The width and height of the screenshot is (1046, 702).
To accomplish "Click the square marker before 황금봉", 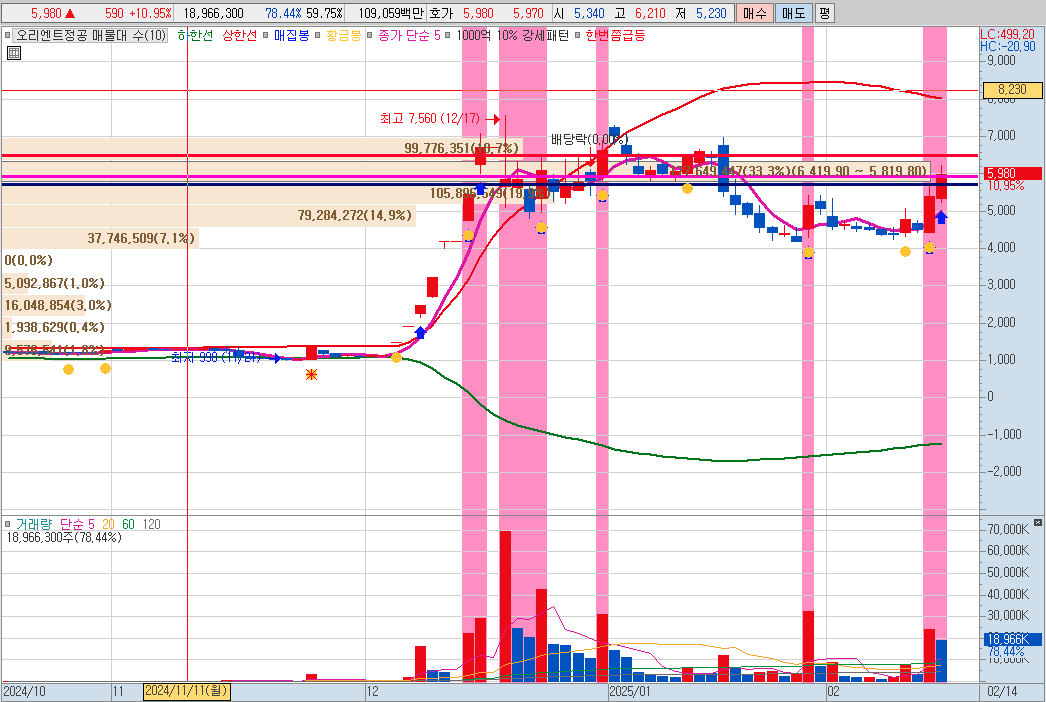I will (x=318, y=35).
